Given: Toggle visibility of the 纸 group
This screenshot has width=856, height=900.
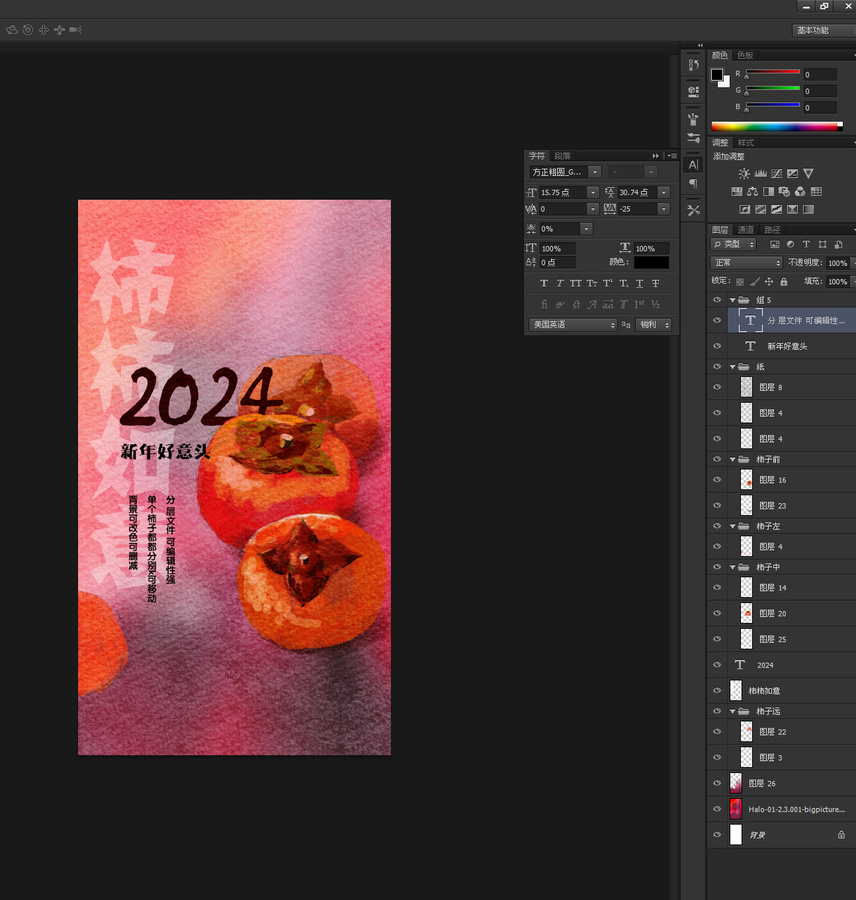Looking at the screenshot, I should point(717,366).
